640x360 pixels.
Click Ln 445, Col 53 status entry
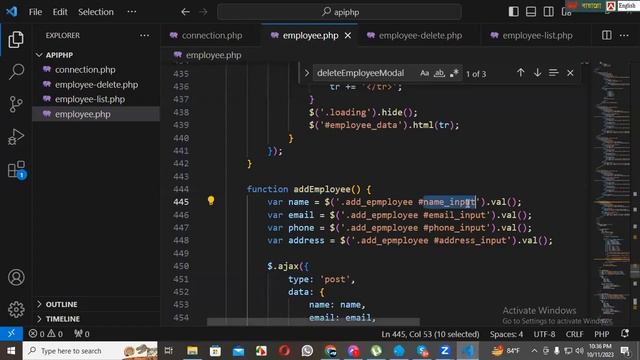[x=430, y=334]
